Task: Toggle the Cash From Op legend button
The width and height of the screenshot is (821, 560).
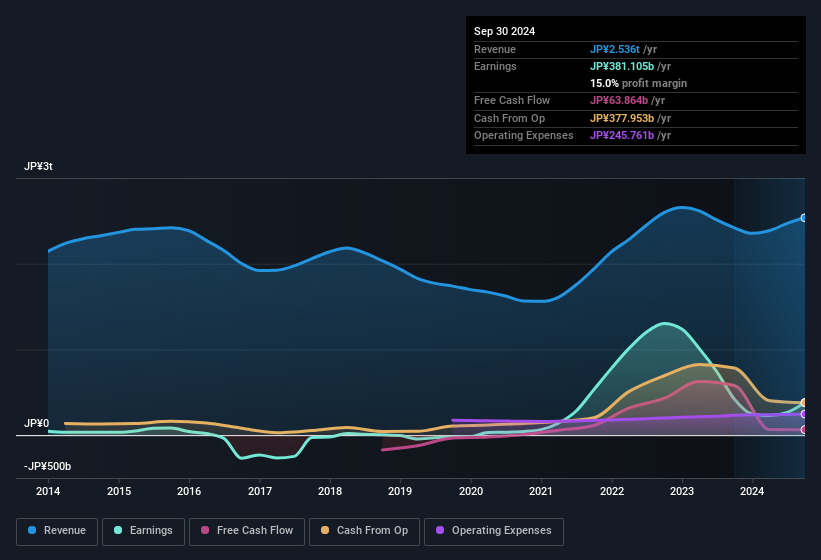Action: pyautogui.click(x=364, y=531)
